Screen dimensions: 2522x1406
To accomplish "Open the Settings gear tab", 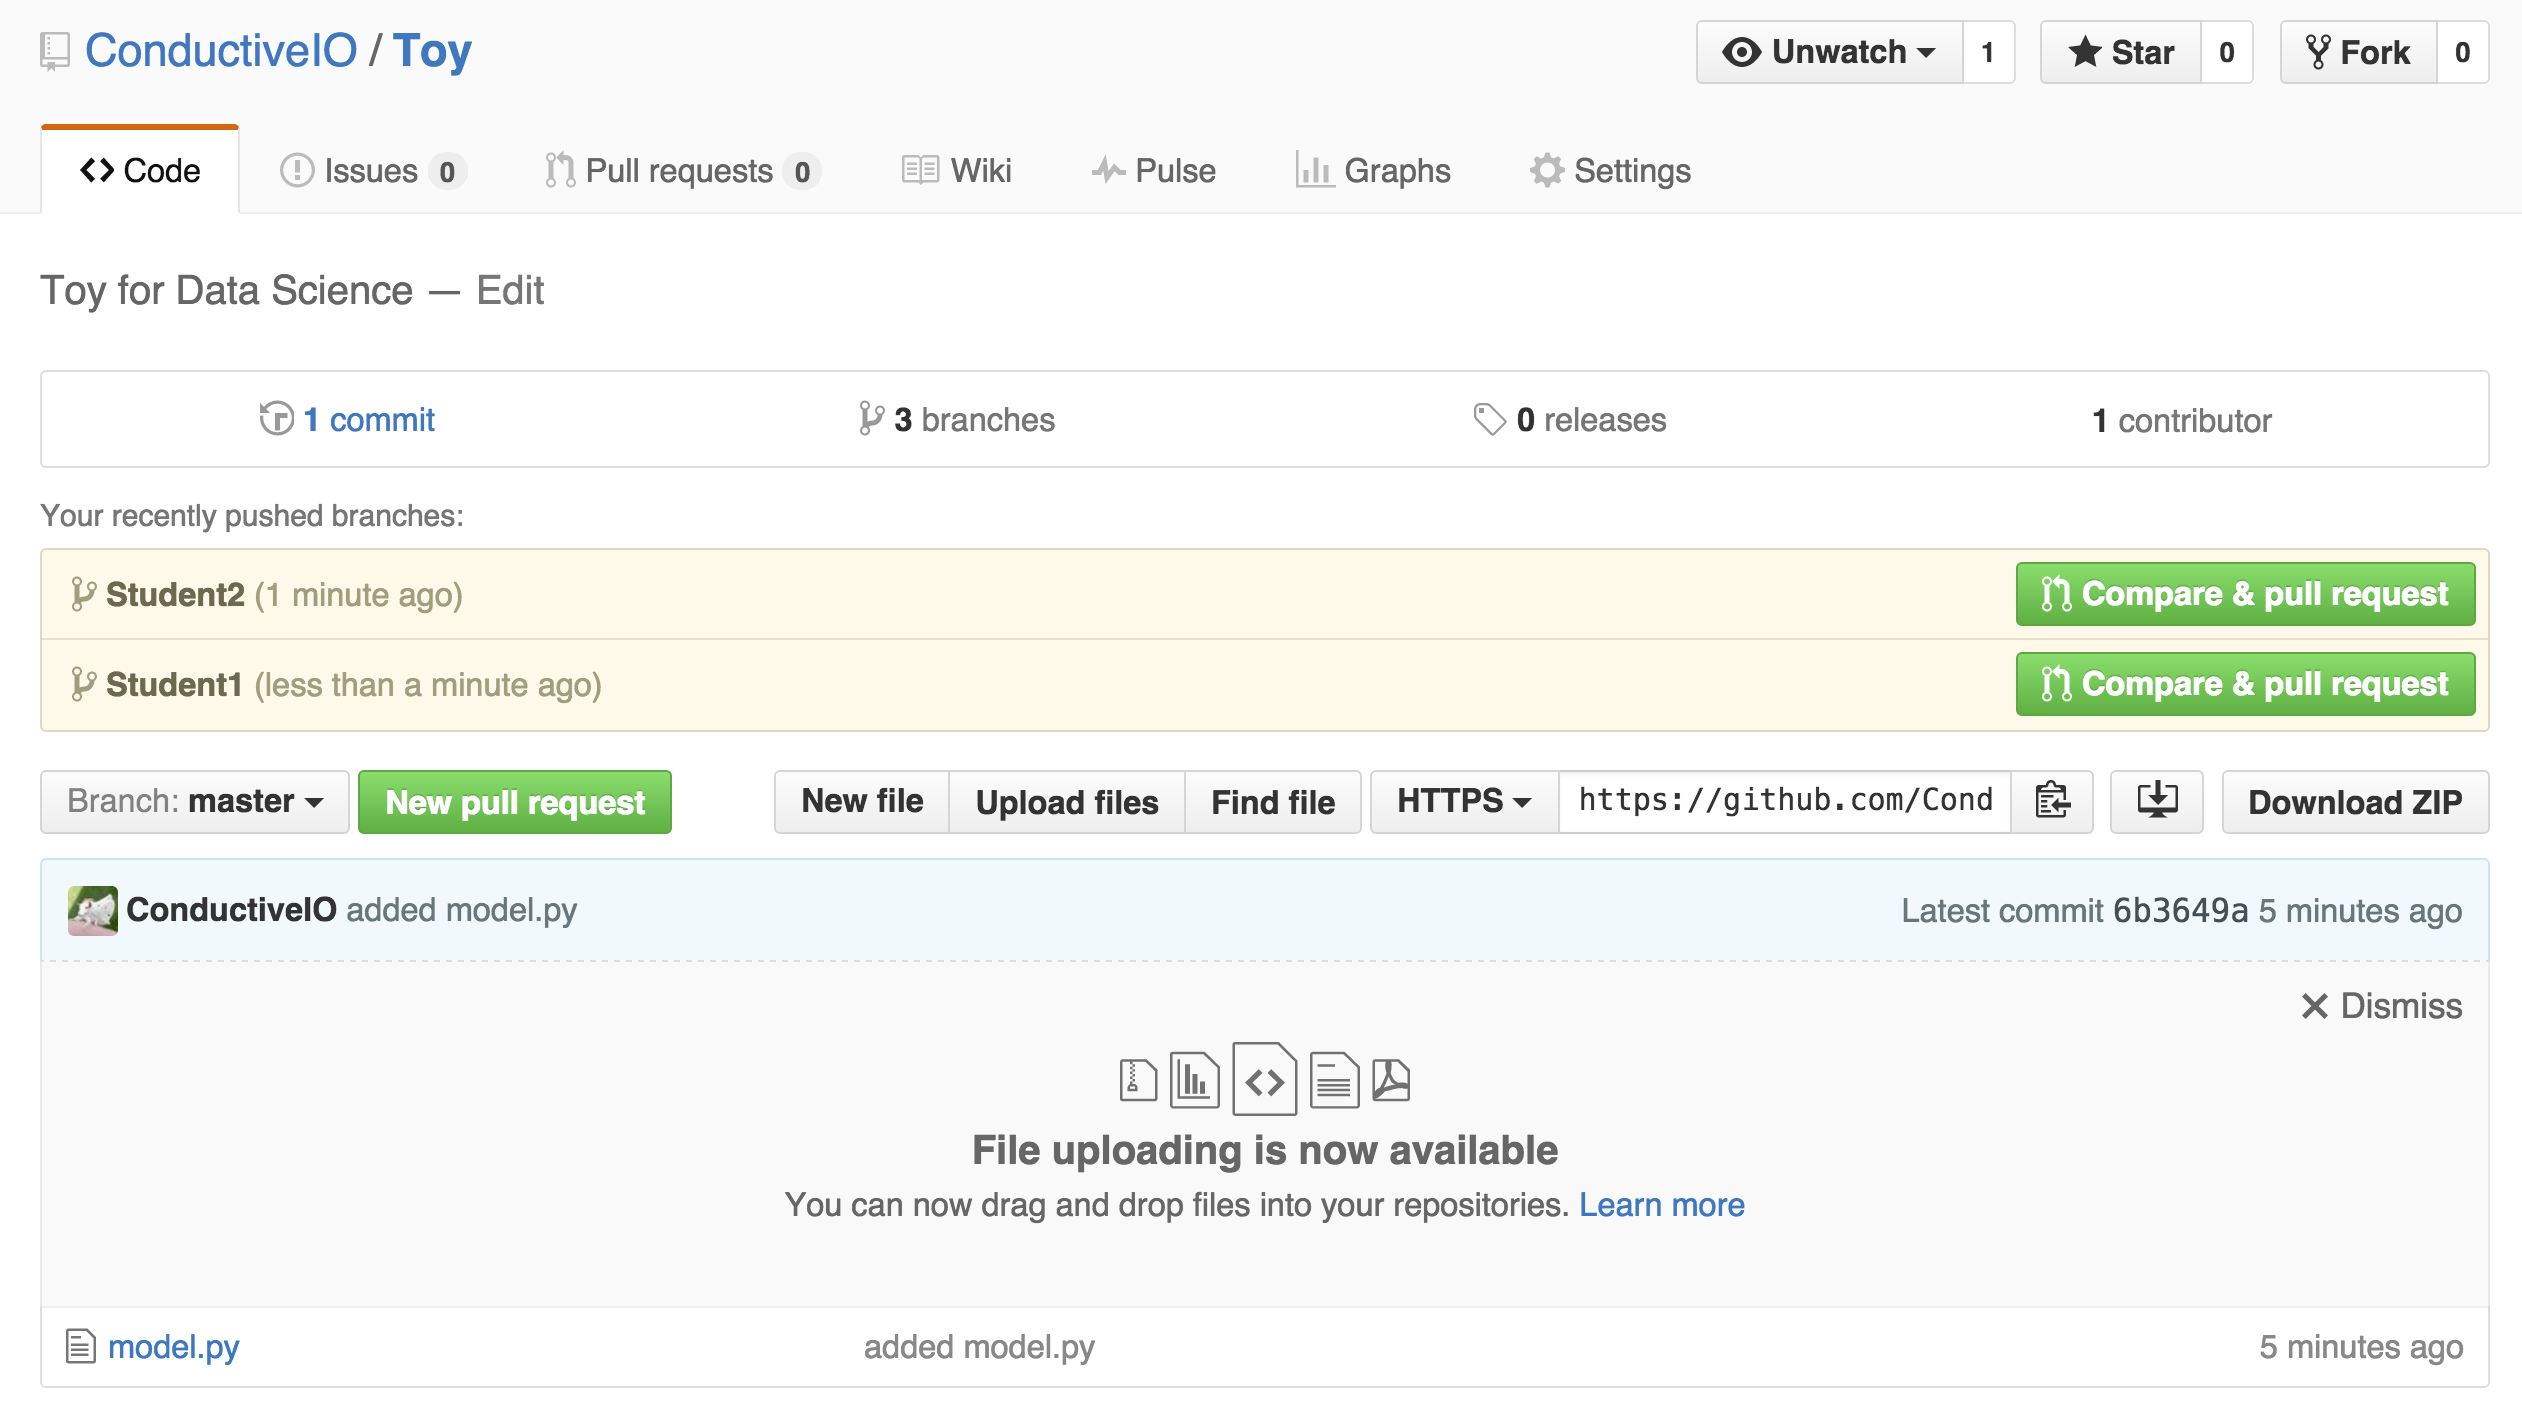I will click(x=1610, y=171).
